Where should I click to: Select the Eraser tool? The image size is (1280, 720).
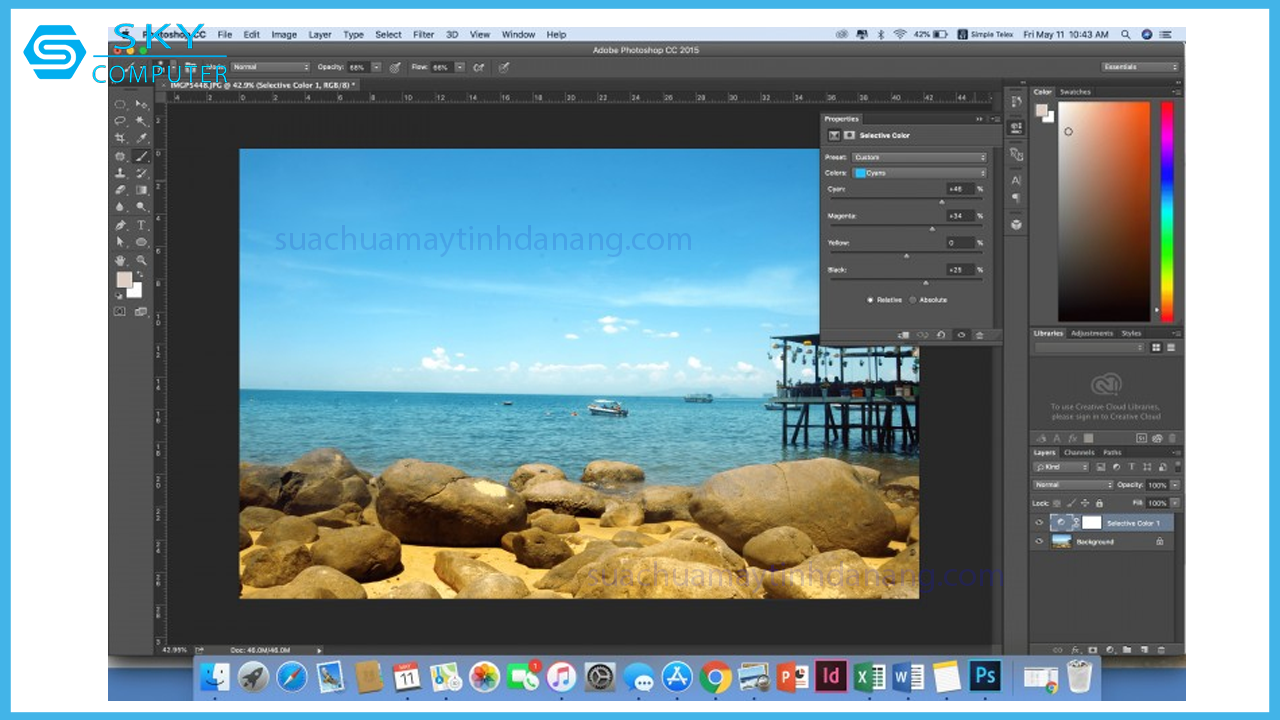coord(120,190)
